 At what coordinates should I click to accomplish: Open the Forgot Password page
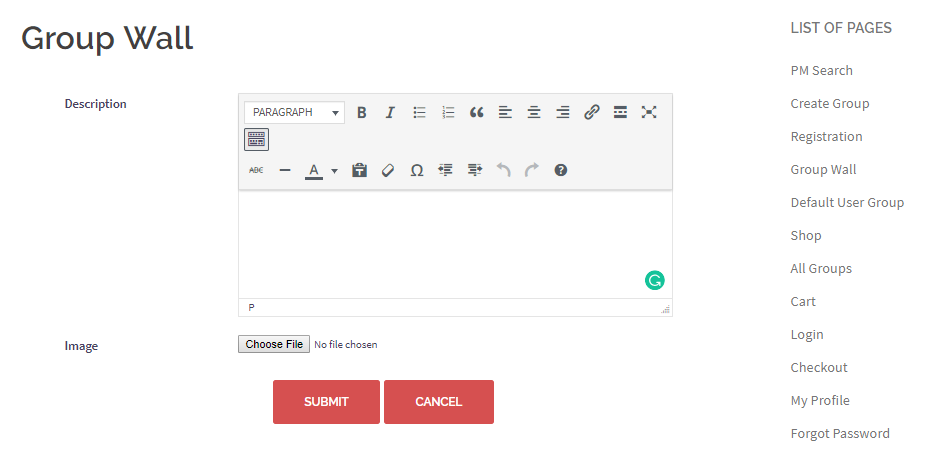pos(840,434)
